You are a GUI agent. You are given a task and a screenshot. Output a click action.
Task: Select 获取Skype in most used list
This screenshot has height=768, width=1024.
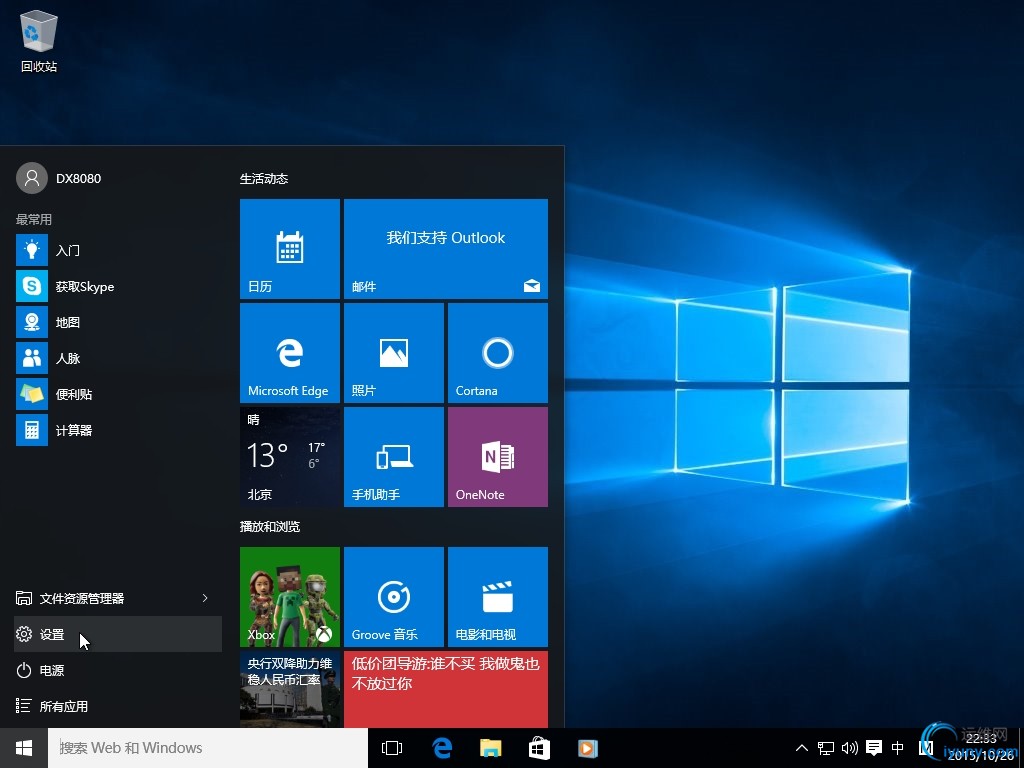84,286
